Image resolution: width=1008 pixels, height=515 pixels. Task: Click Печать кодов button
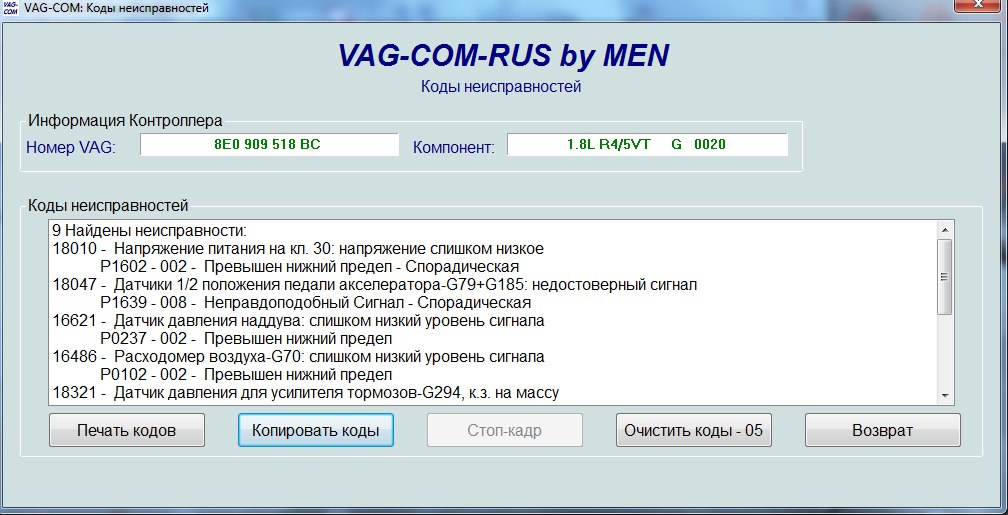127,430
